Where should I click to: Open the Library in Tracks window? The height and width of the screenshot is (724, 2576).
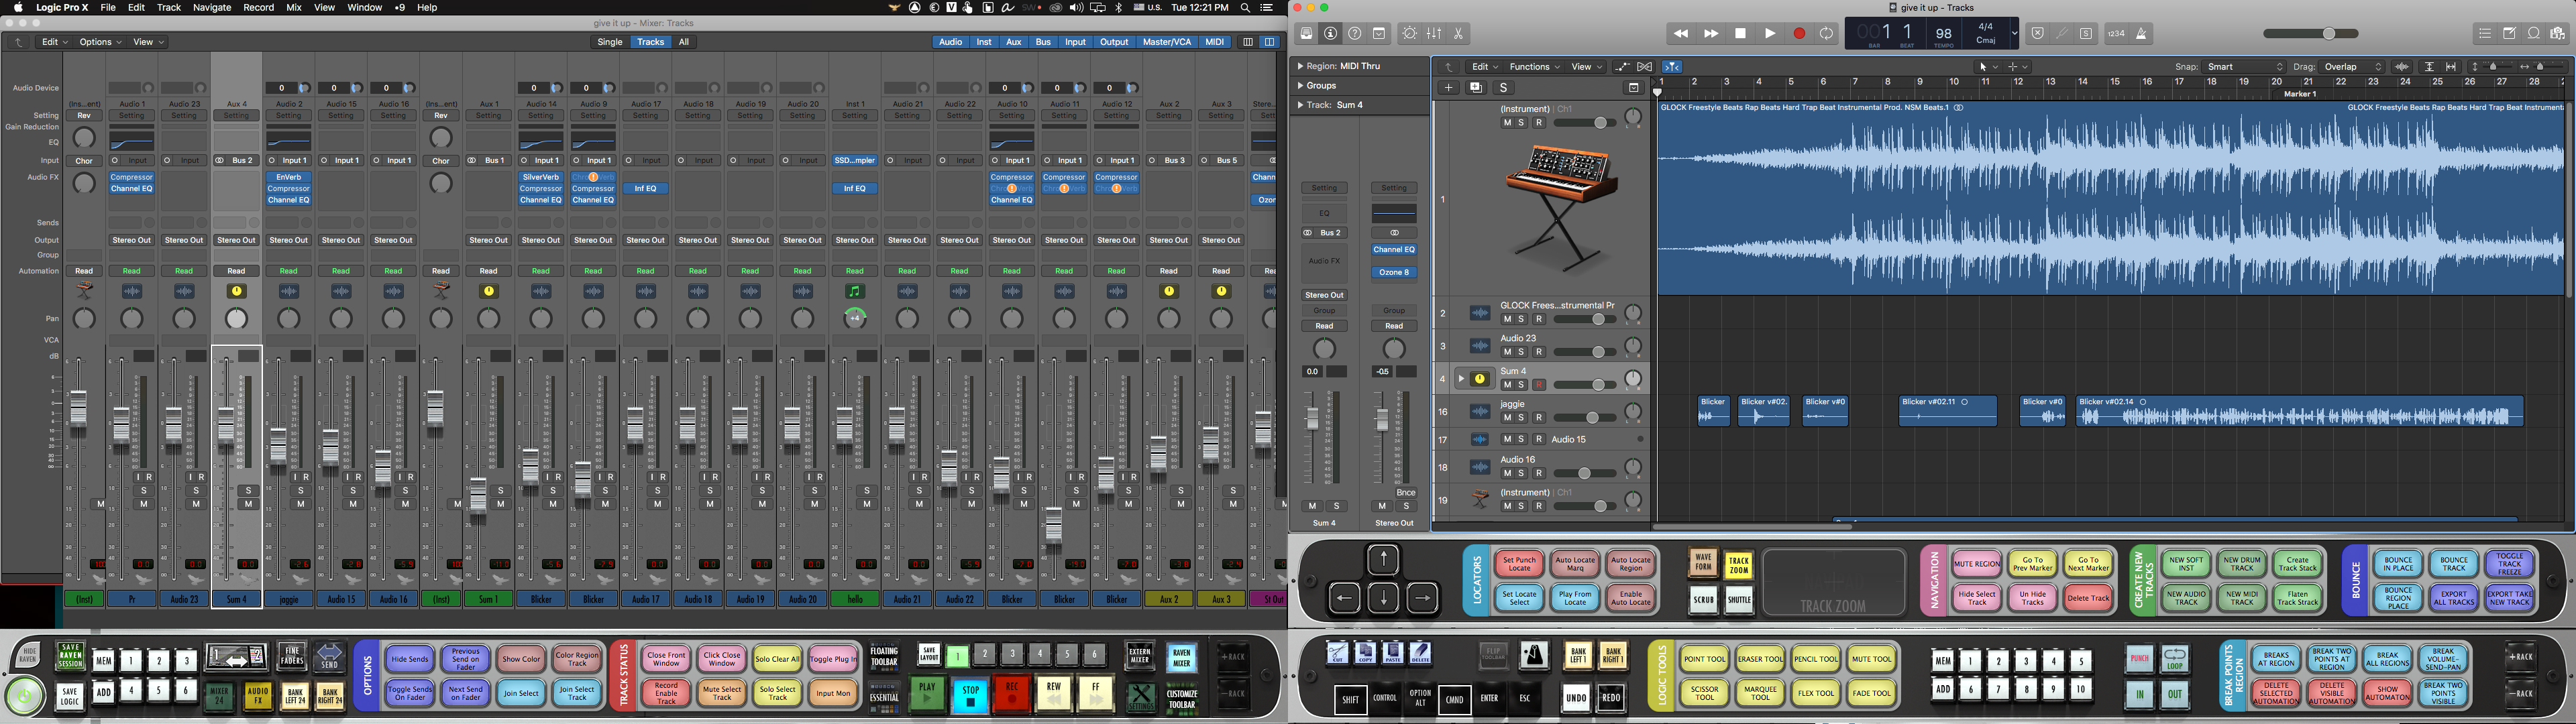pos(1306,34)
